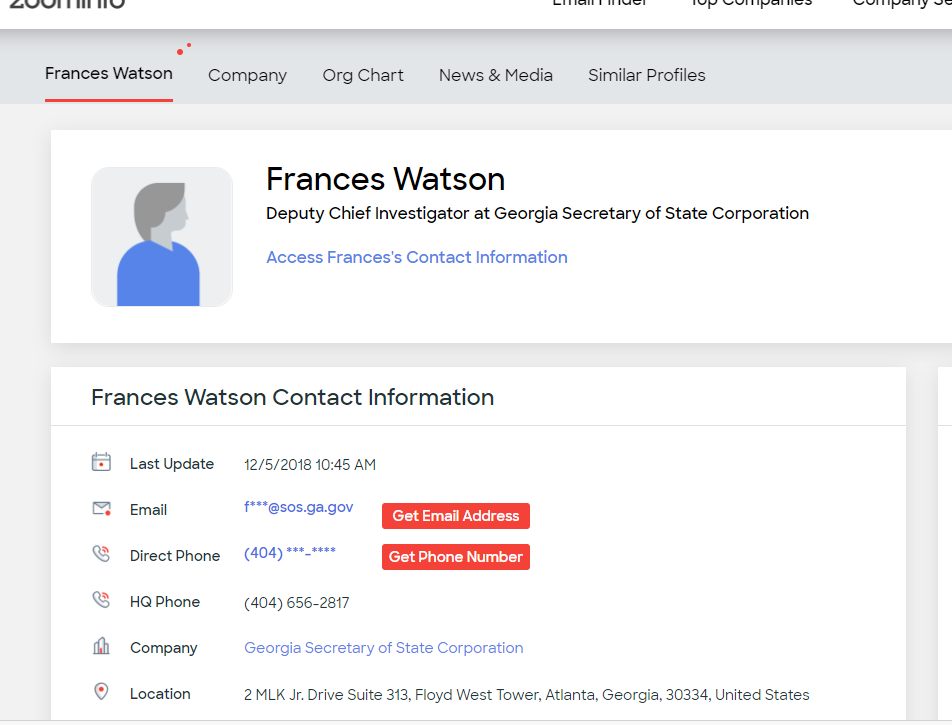952x725 pixels.
Task: View the Similar Profiles tab
Action: [x=647, y=75]
